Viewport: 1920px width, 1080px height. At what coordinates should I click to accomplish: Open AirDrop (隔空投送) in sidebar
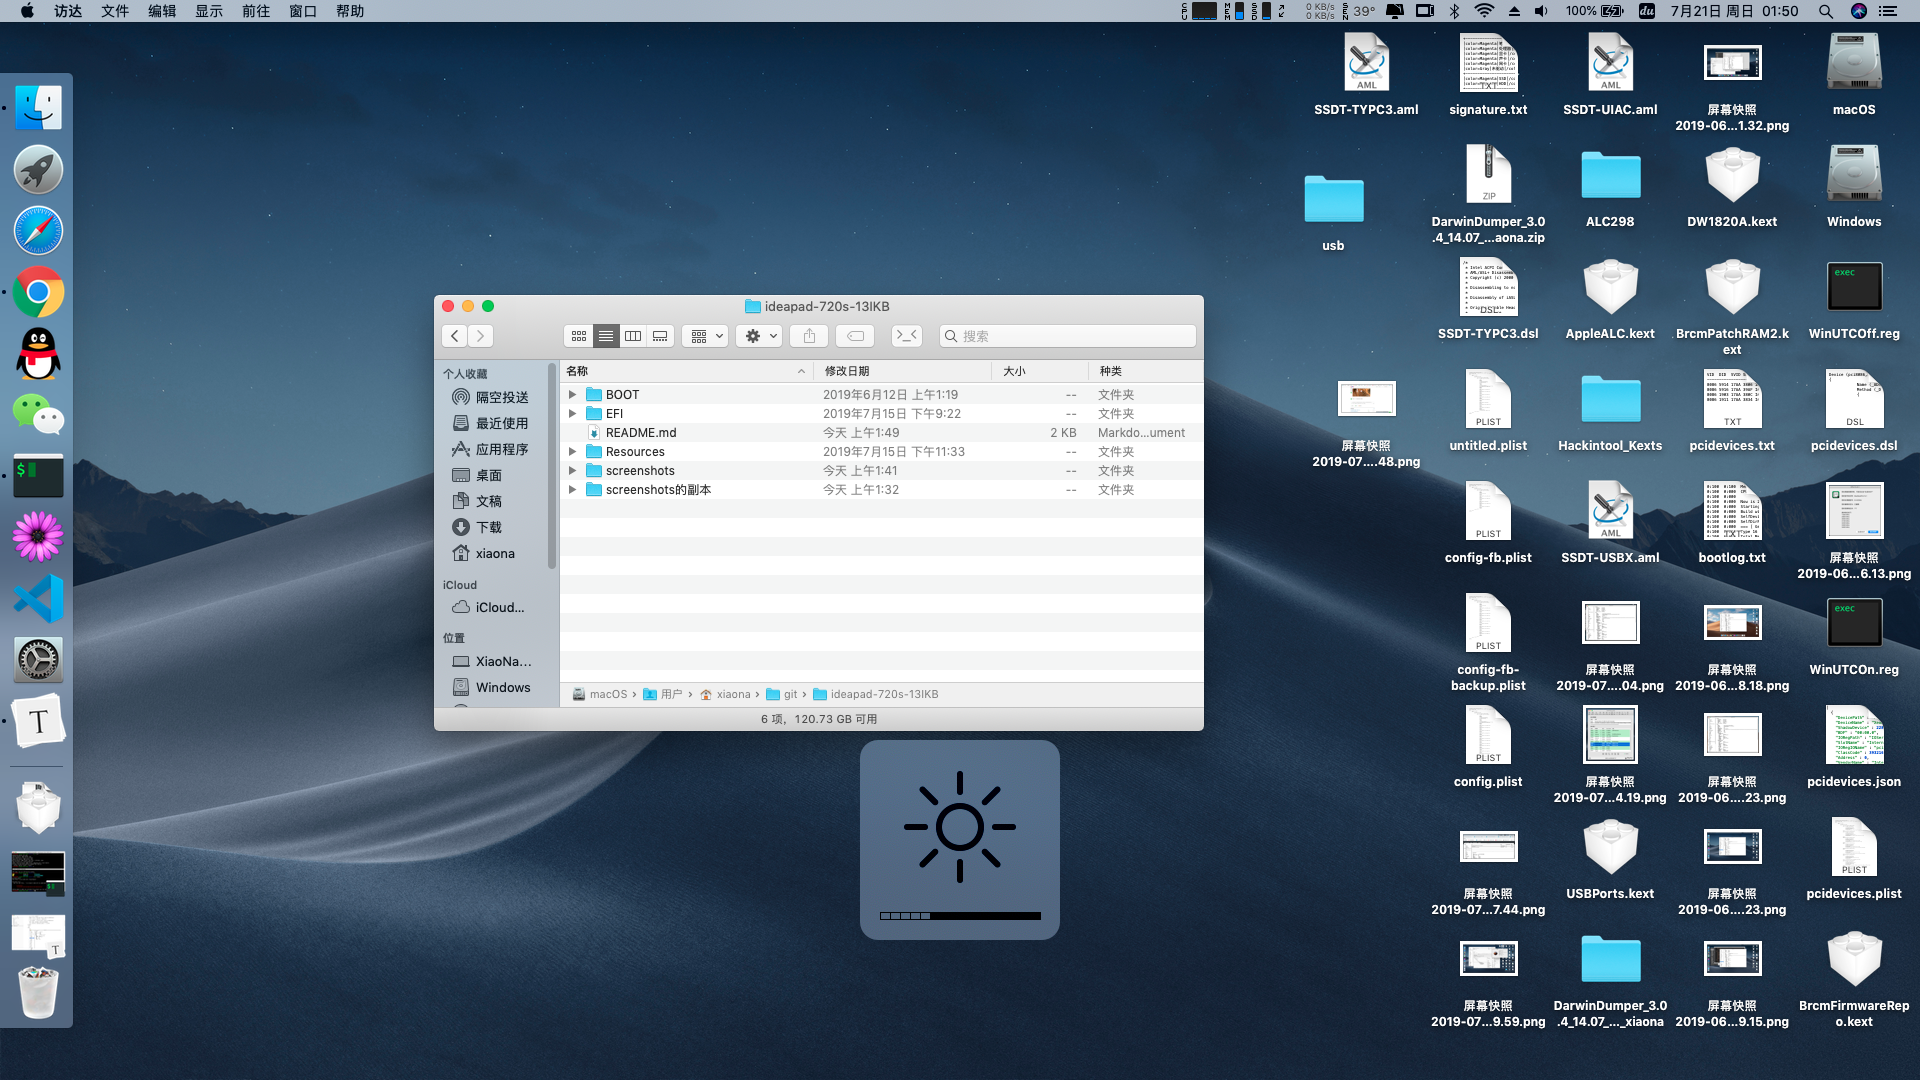[501, 397]
